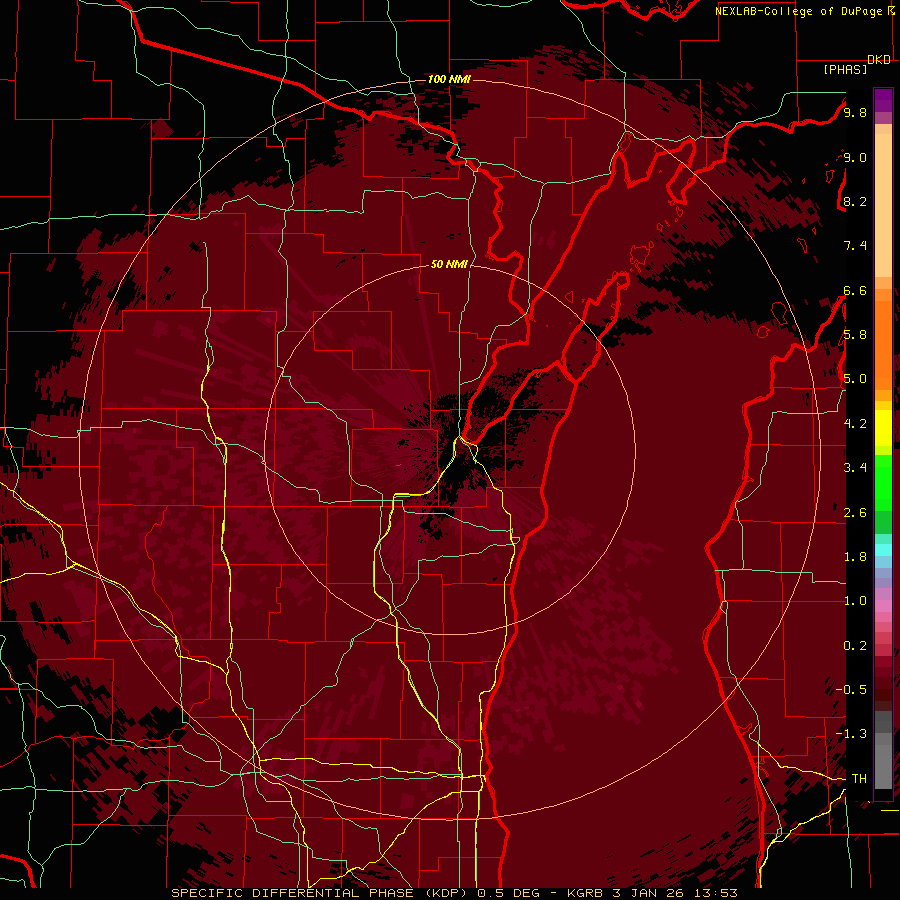Click the 3 JAN 26 date text
The width and height of the screenshot is (900, 900).
(650, 893)
